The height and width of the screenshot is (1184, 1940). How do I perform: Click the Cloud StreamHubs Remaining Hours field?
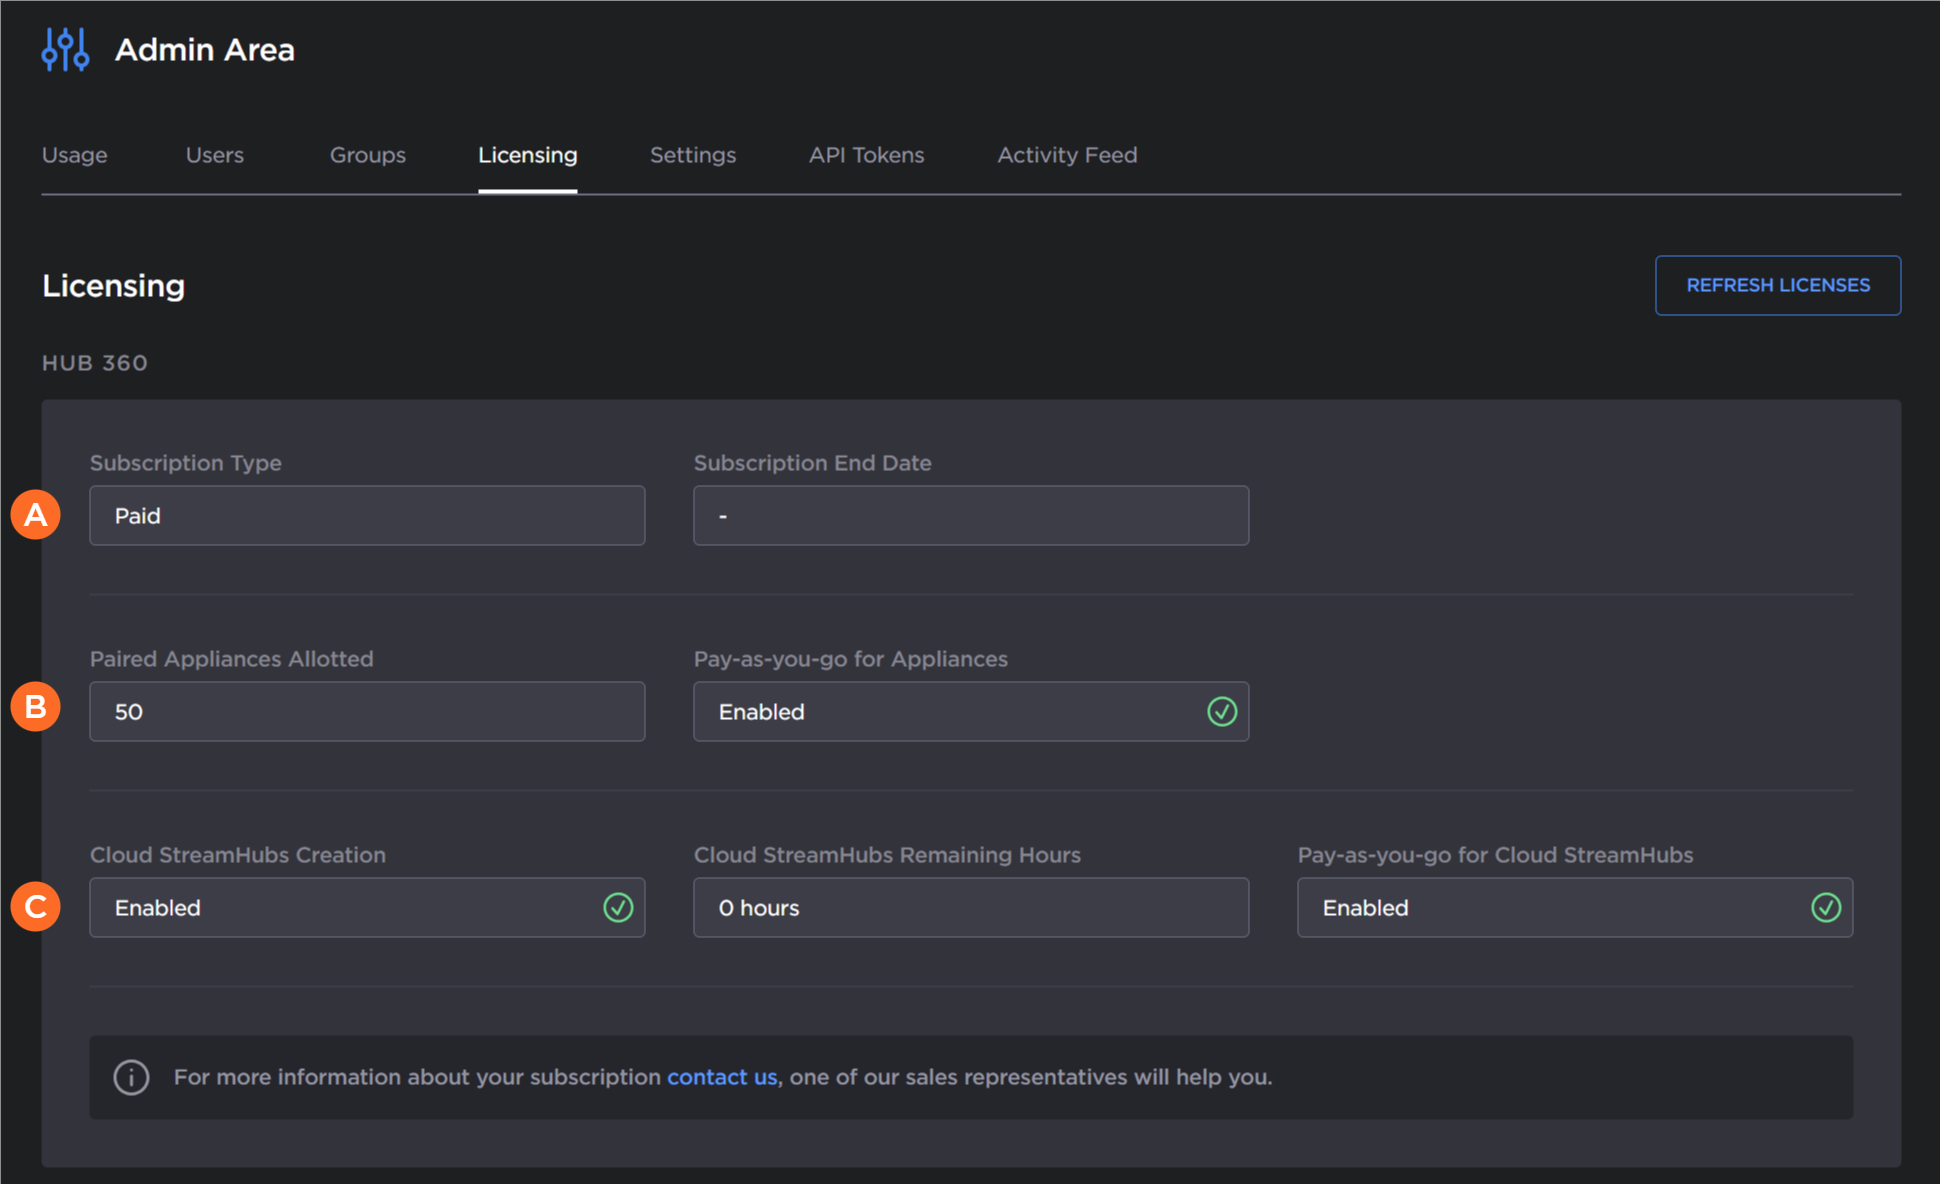970,908
